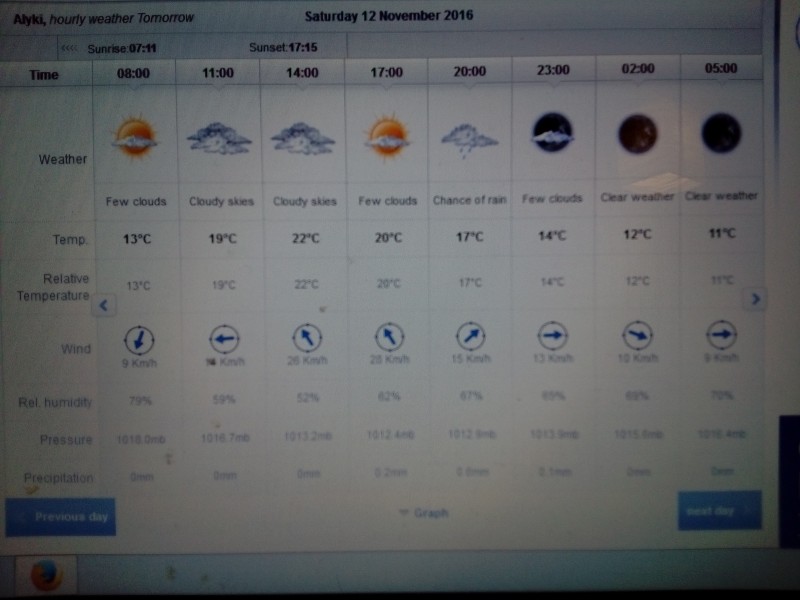Viewport: 800px width, 600px height.
Task: Click the clear night icon under 02:00
Action: (637, 134)
